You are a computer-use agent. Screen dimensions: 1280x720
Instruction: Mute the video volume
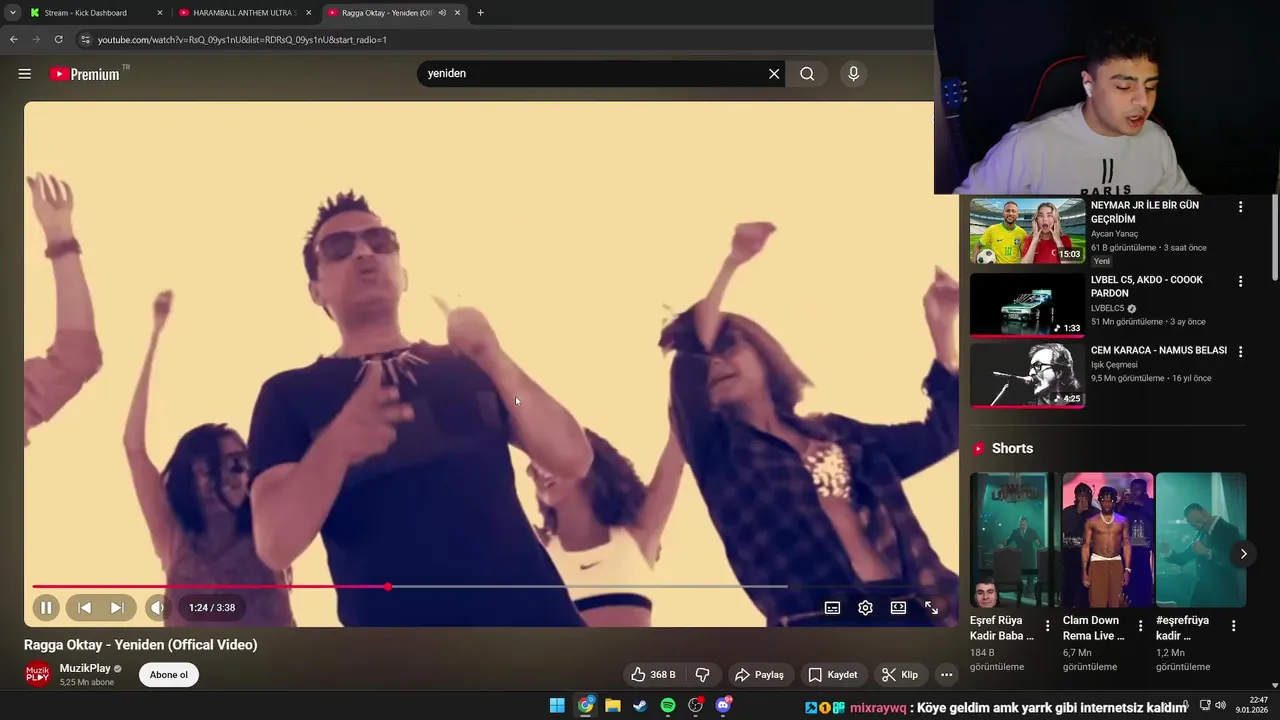(x=157, y=607)
